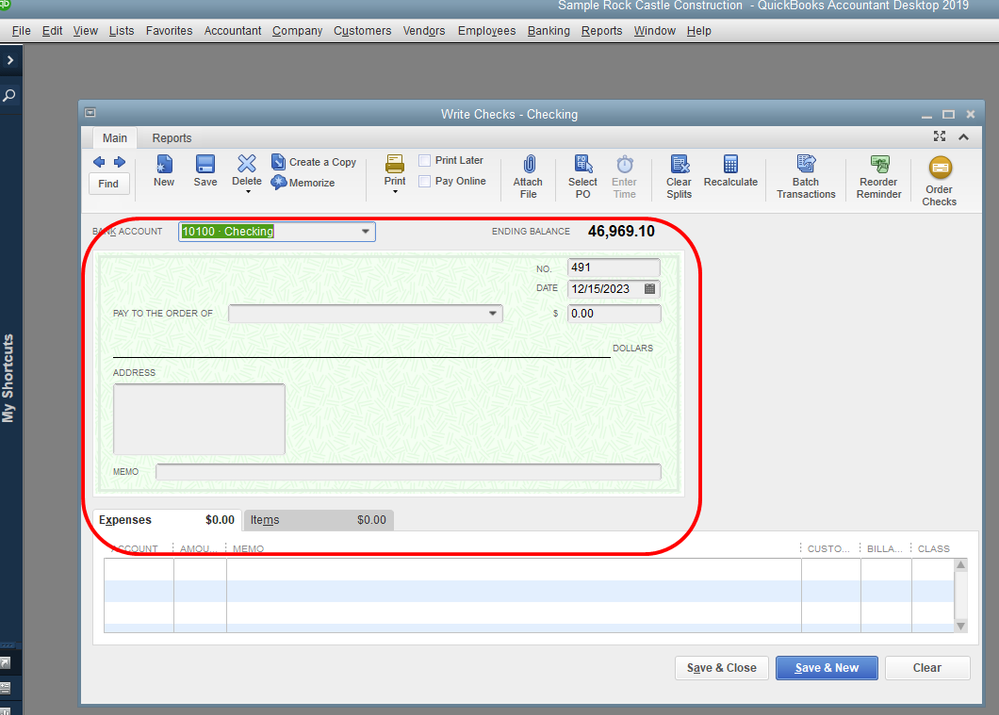Enable Pay Online checkbox
The height and width of the screenshot is (715, 999).
click(x=424, y=181)
